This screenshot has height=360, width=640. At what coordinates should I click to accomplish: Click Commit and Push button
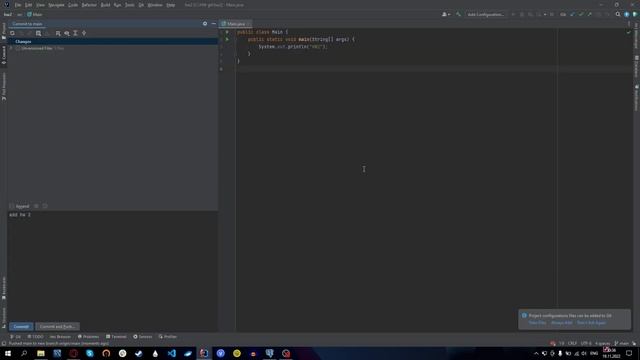tap(57, 327)
